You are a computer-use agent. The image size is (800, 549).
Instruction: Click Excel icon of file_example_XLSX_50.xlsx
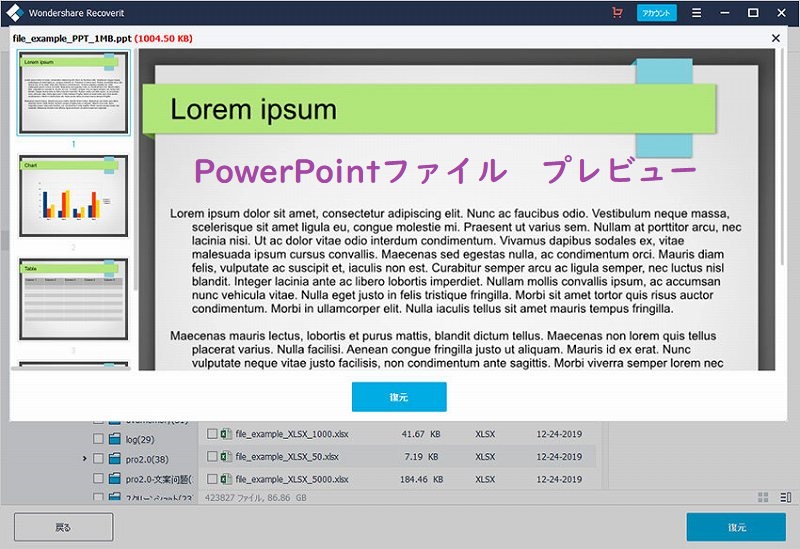click(226, 457)
